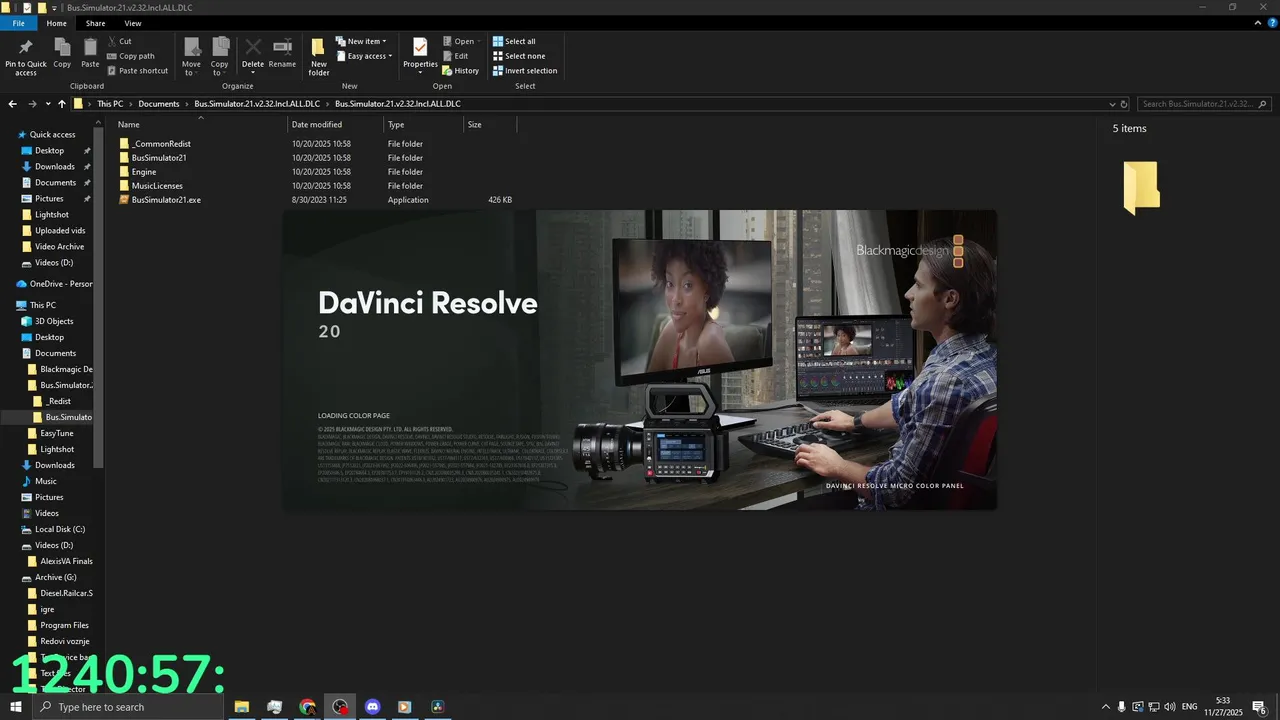The height and width of the screenshot is (720, 1280).
Task: Open the File menu
Action: pos(18,23)
